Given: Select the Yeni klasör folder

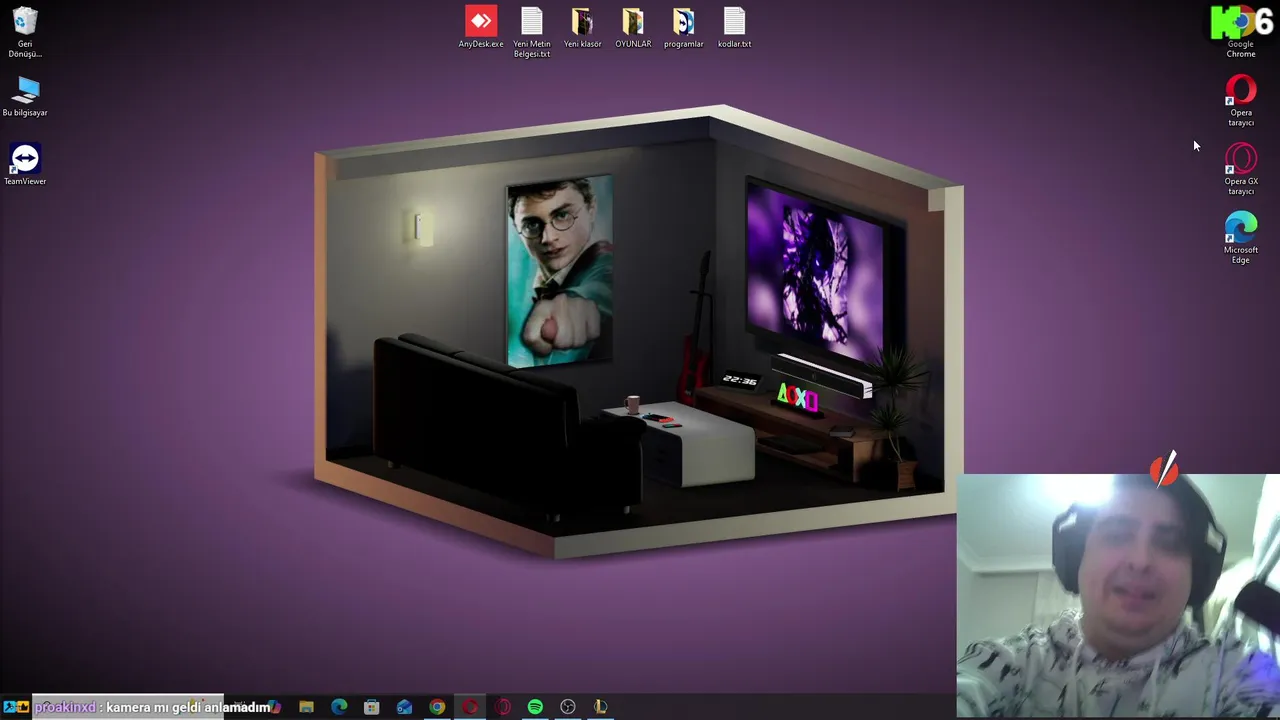Looking at the screenshot, I should (x=583, y=28).
